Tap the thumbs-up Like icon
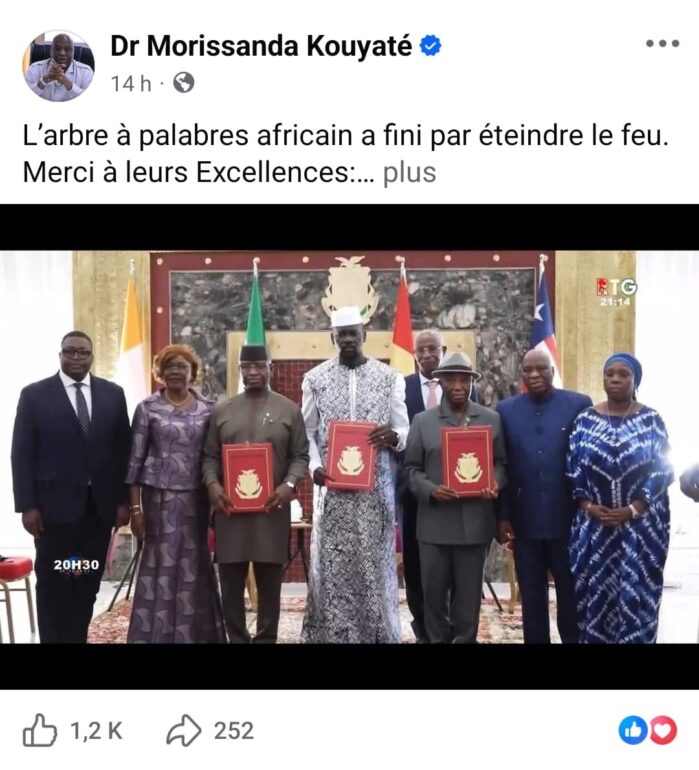The width and height of the screenshot is (699, 770). click(40, 730)
